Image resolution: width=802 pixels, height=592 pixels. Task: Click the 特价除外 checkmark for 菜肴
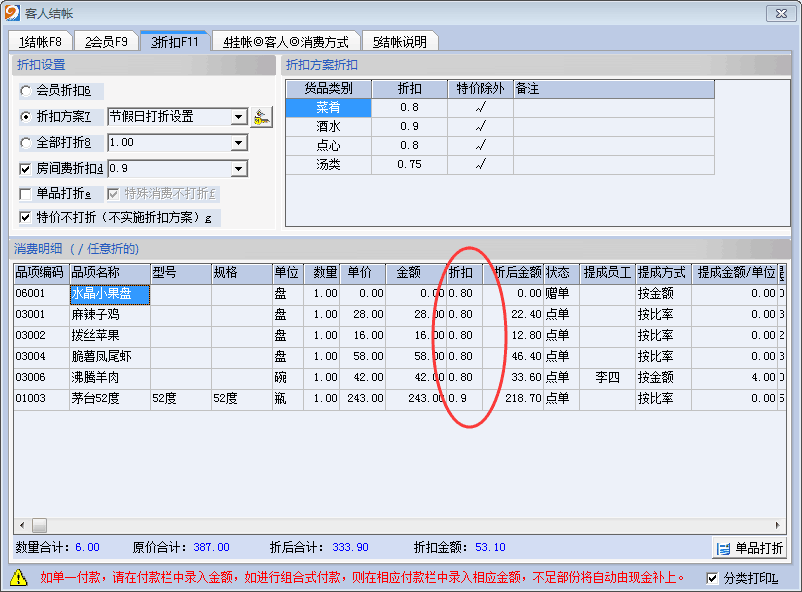point(480,107)
